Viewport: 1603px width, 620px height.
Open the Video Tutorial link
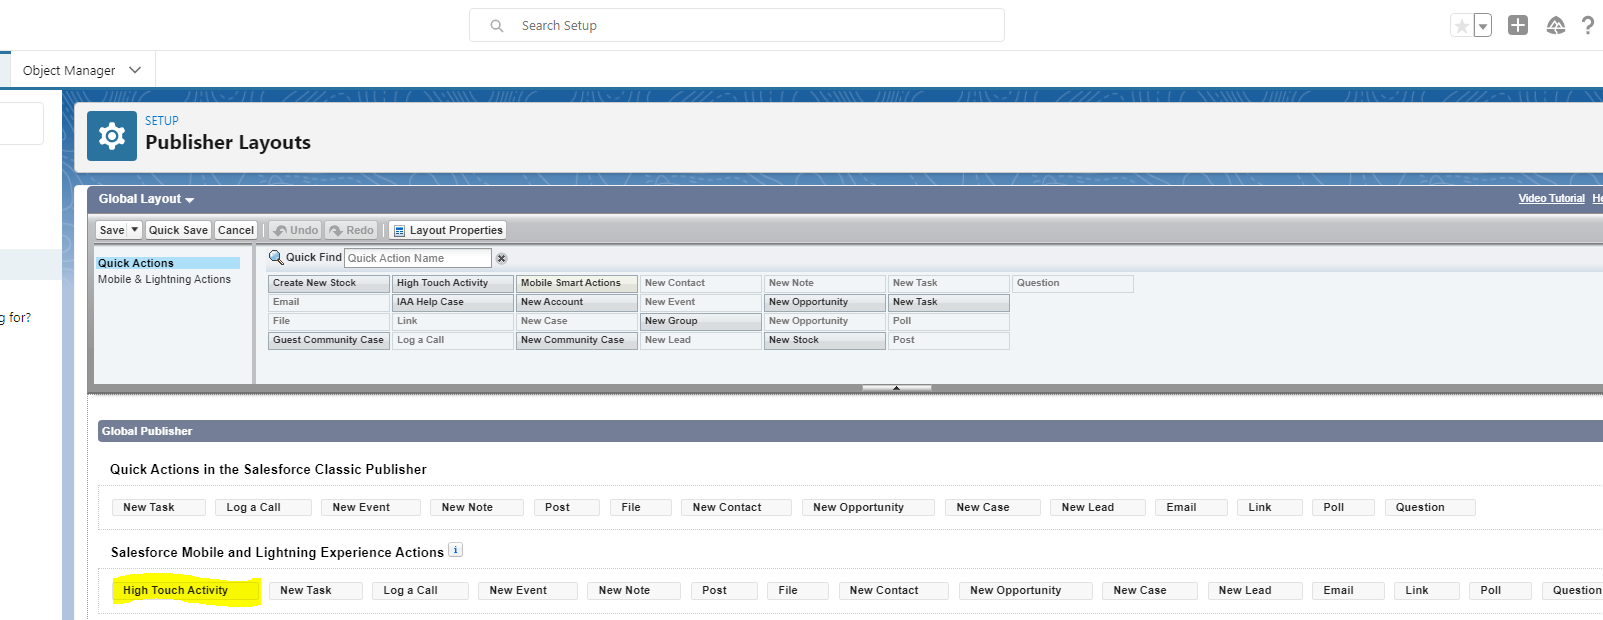[x=1551, y=199]
